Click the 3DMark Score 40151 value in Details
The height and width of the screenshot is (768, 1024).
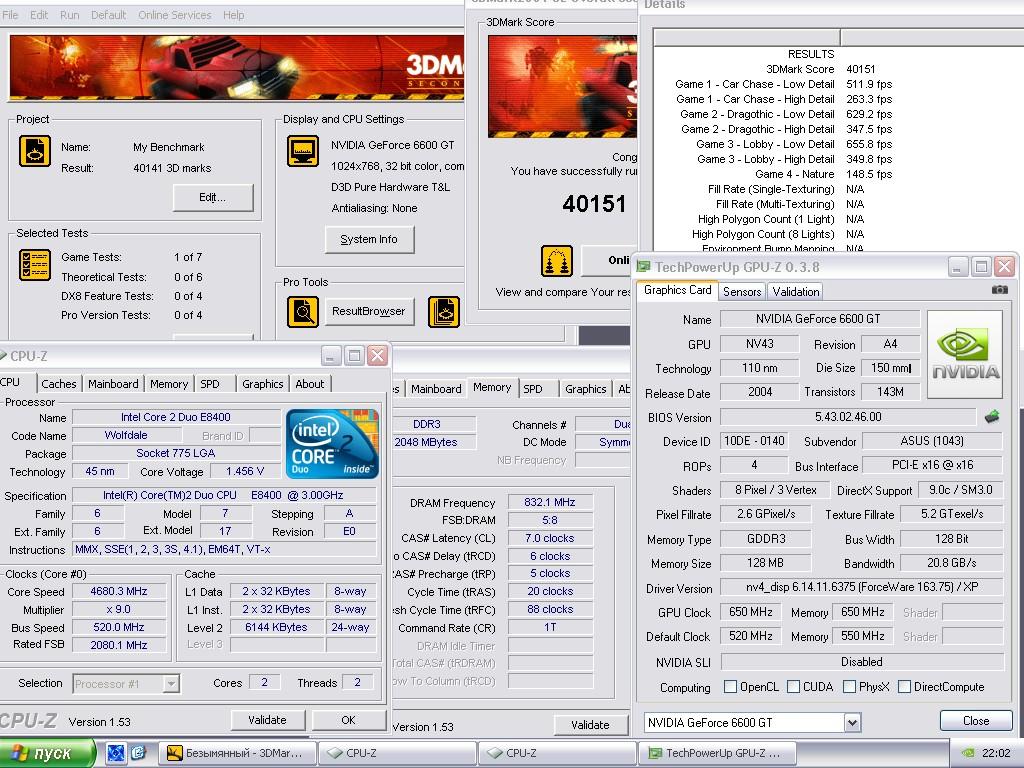860,69
